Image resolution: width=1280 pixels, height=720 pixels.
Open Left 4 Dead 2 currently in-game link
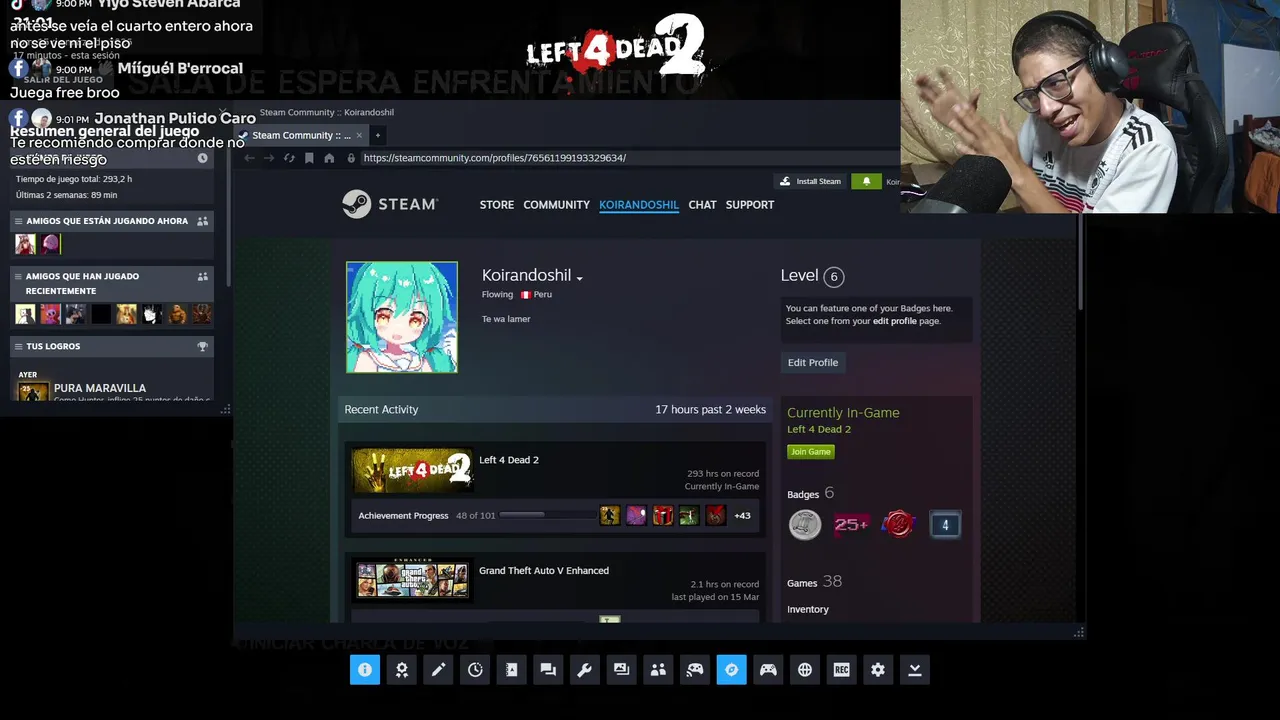[x=819, y=429]
